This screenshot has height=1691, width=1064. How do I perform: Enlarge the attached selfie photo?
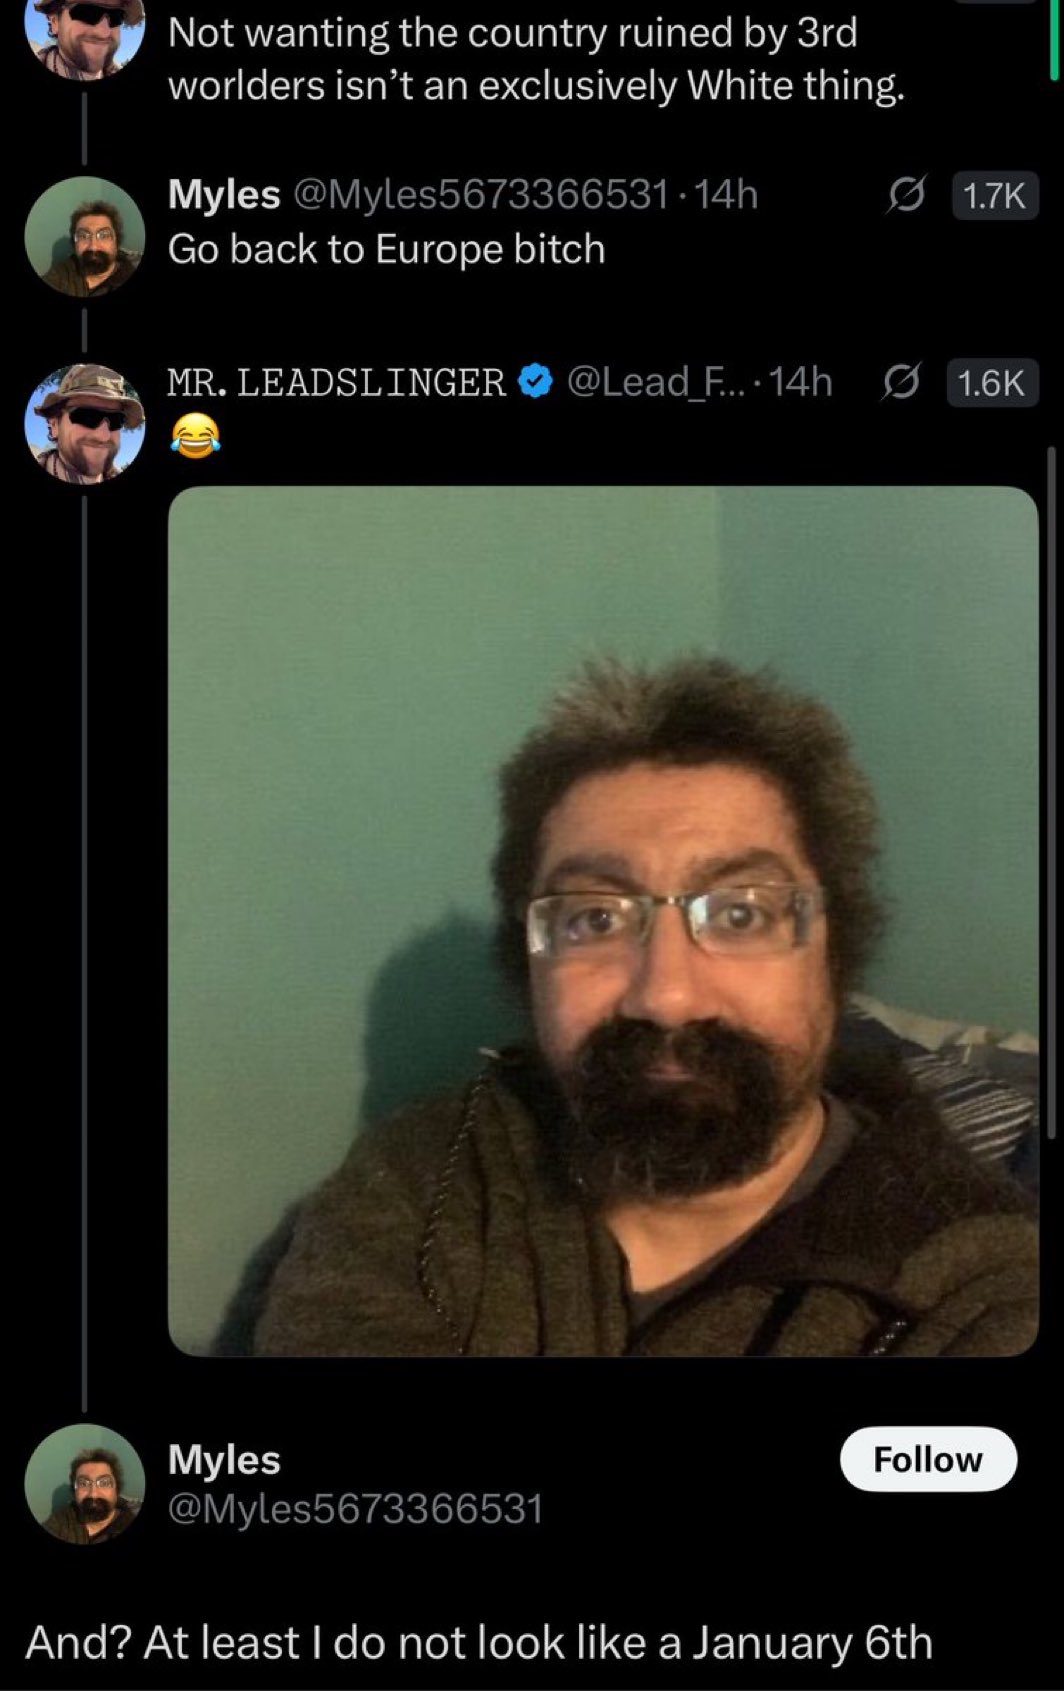click(603, 921)
